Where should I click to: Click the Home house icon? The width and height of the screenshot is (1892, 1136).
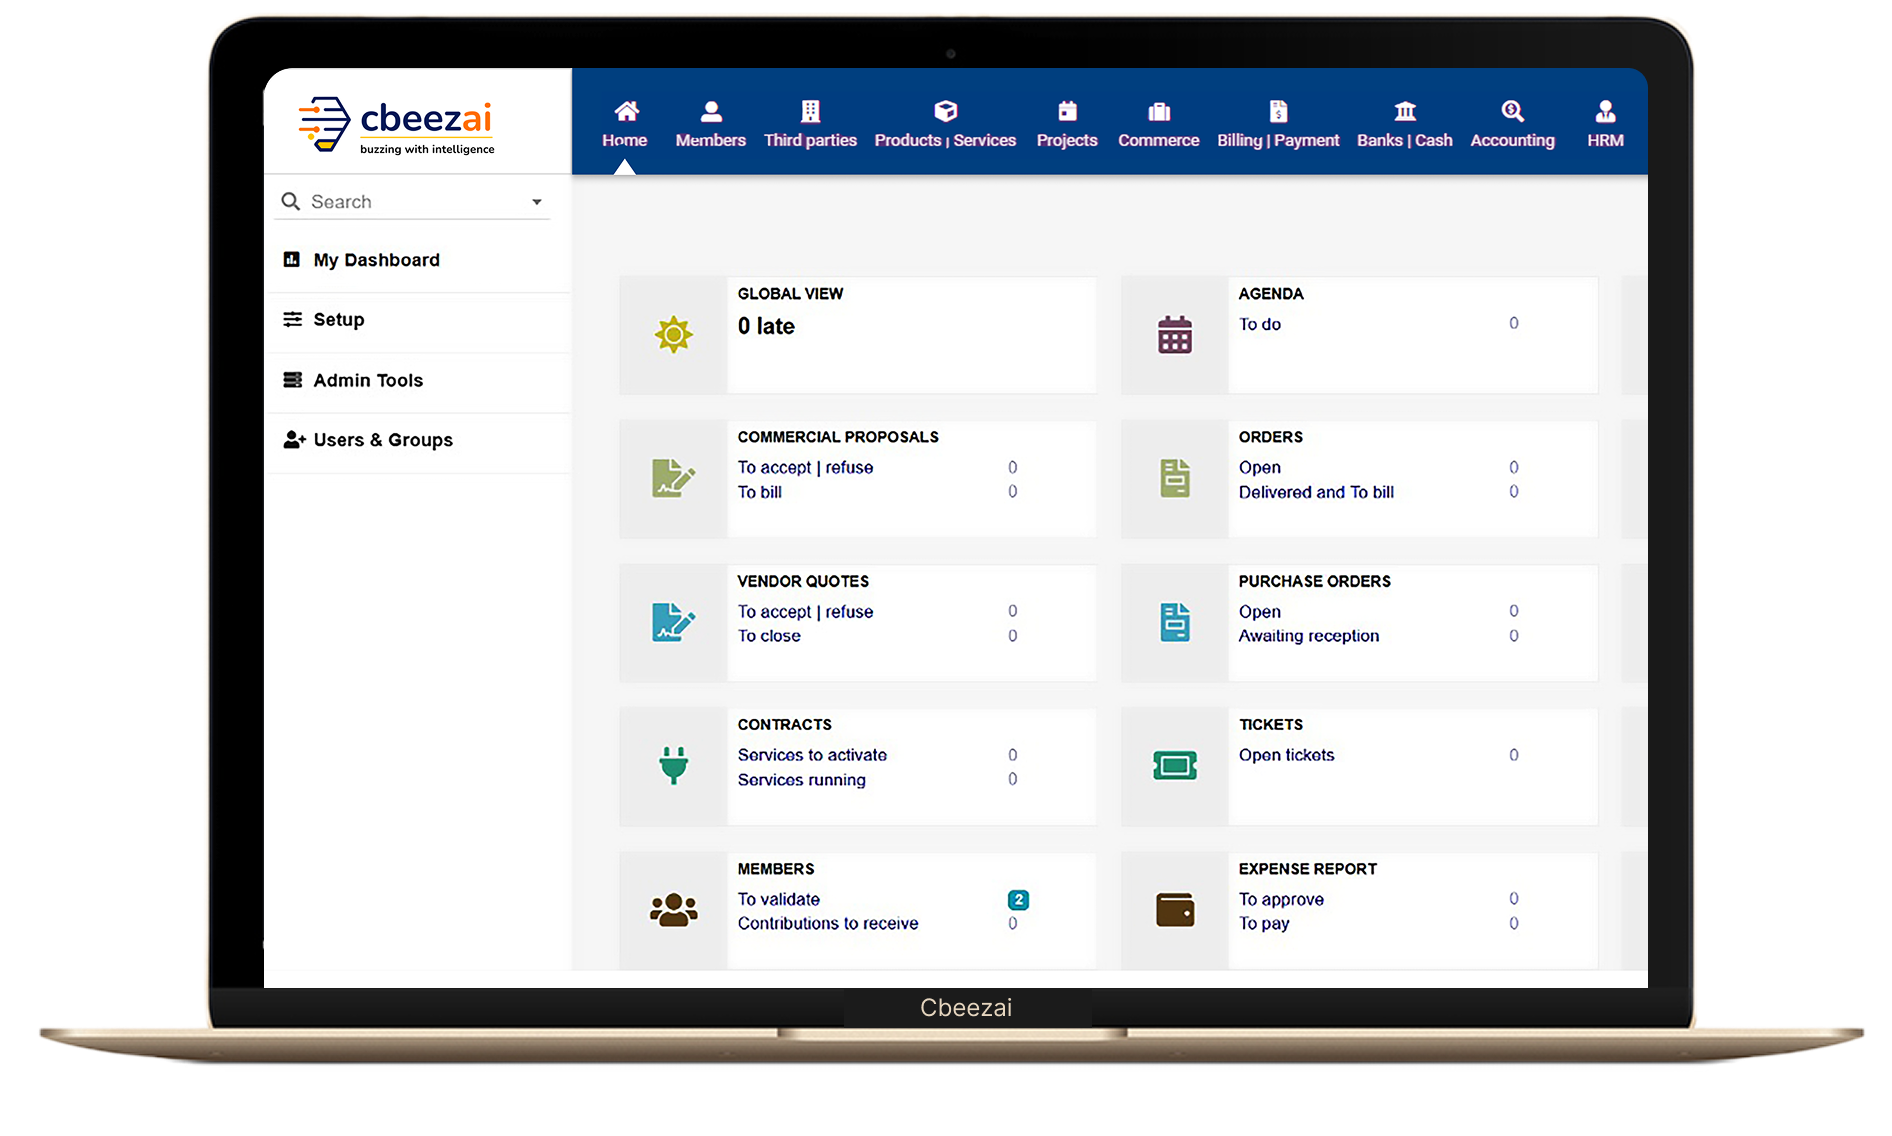point(626,111)
